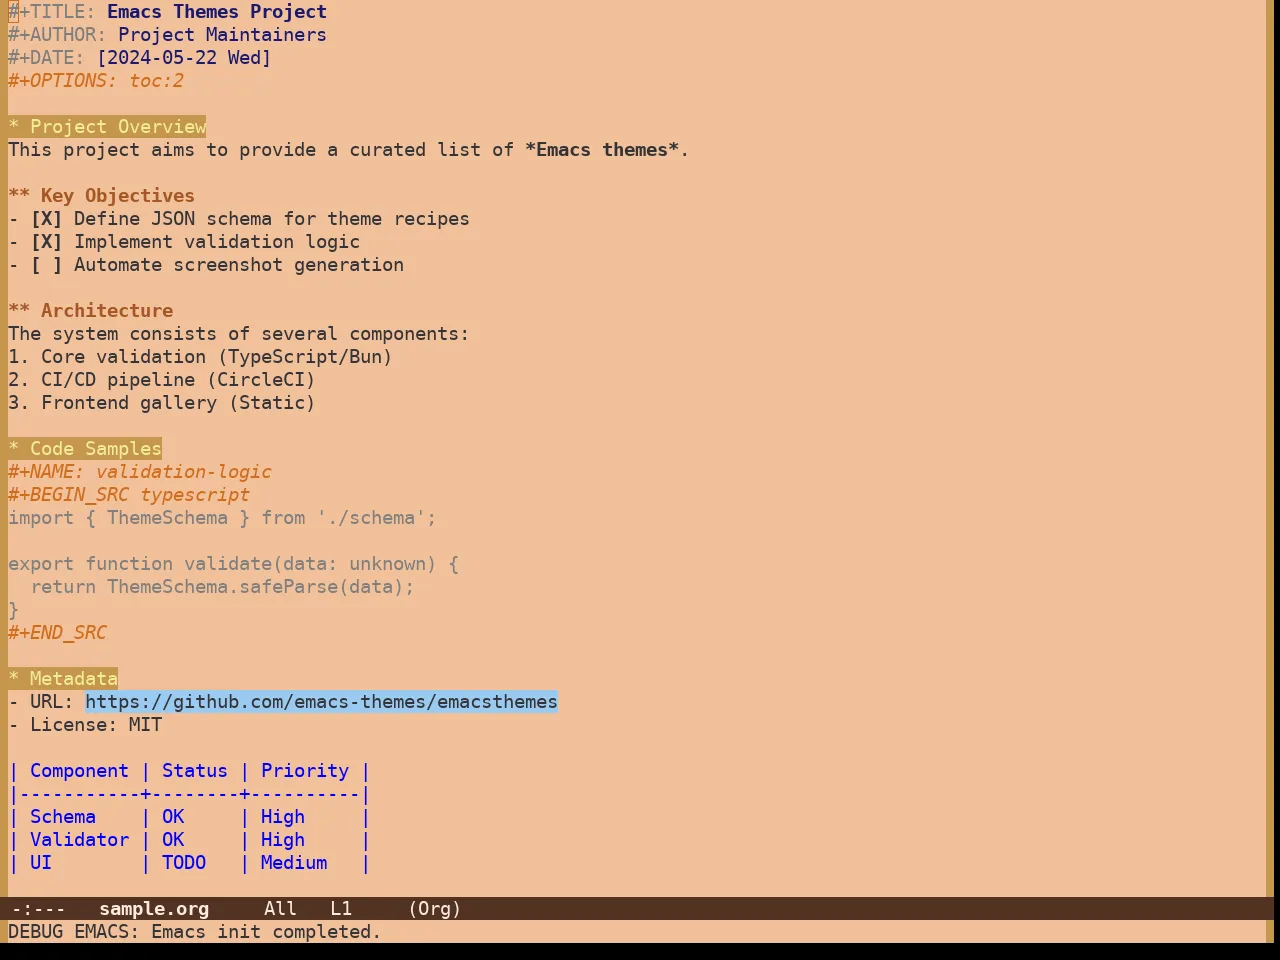The image size is (1280, 960).
Task: Click the '-:---' buffer status indicator
Action: coord(38,909)
